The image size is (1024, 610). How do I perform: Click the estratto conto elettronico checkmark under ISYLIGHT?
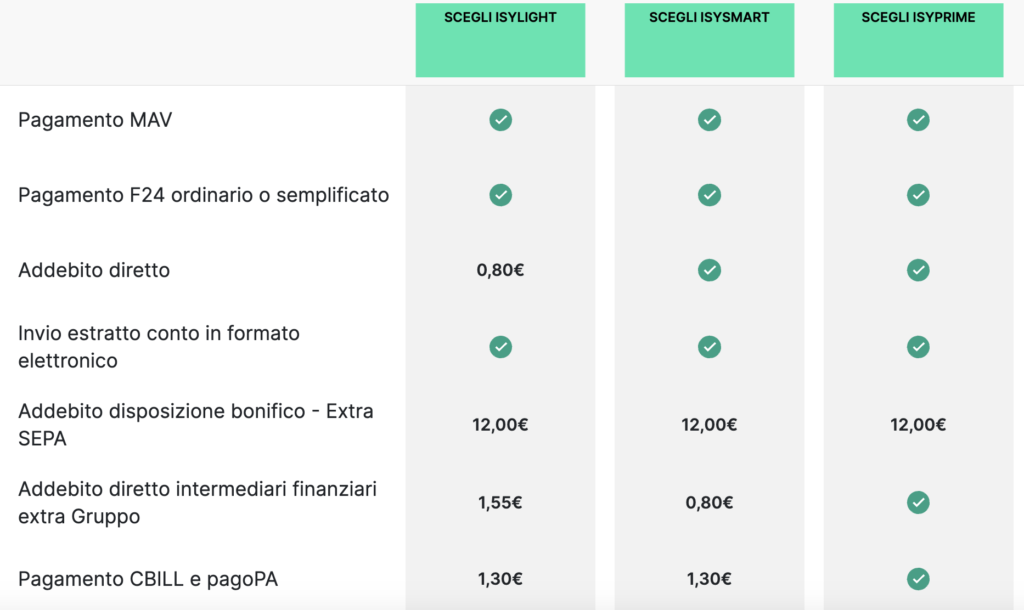pos(500,346)
